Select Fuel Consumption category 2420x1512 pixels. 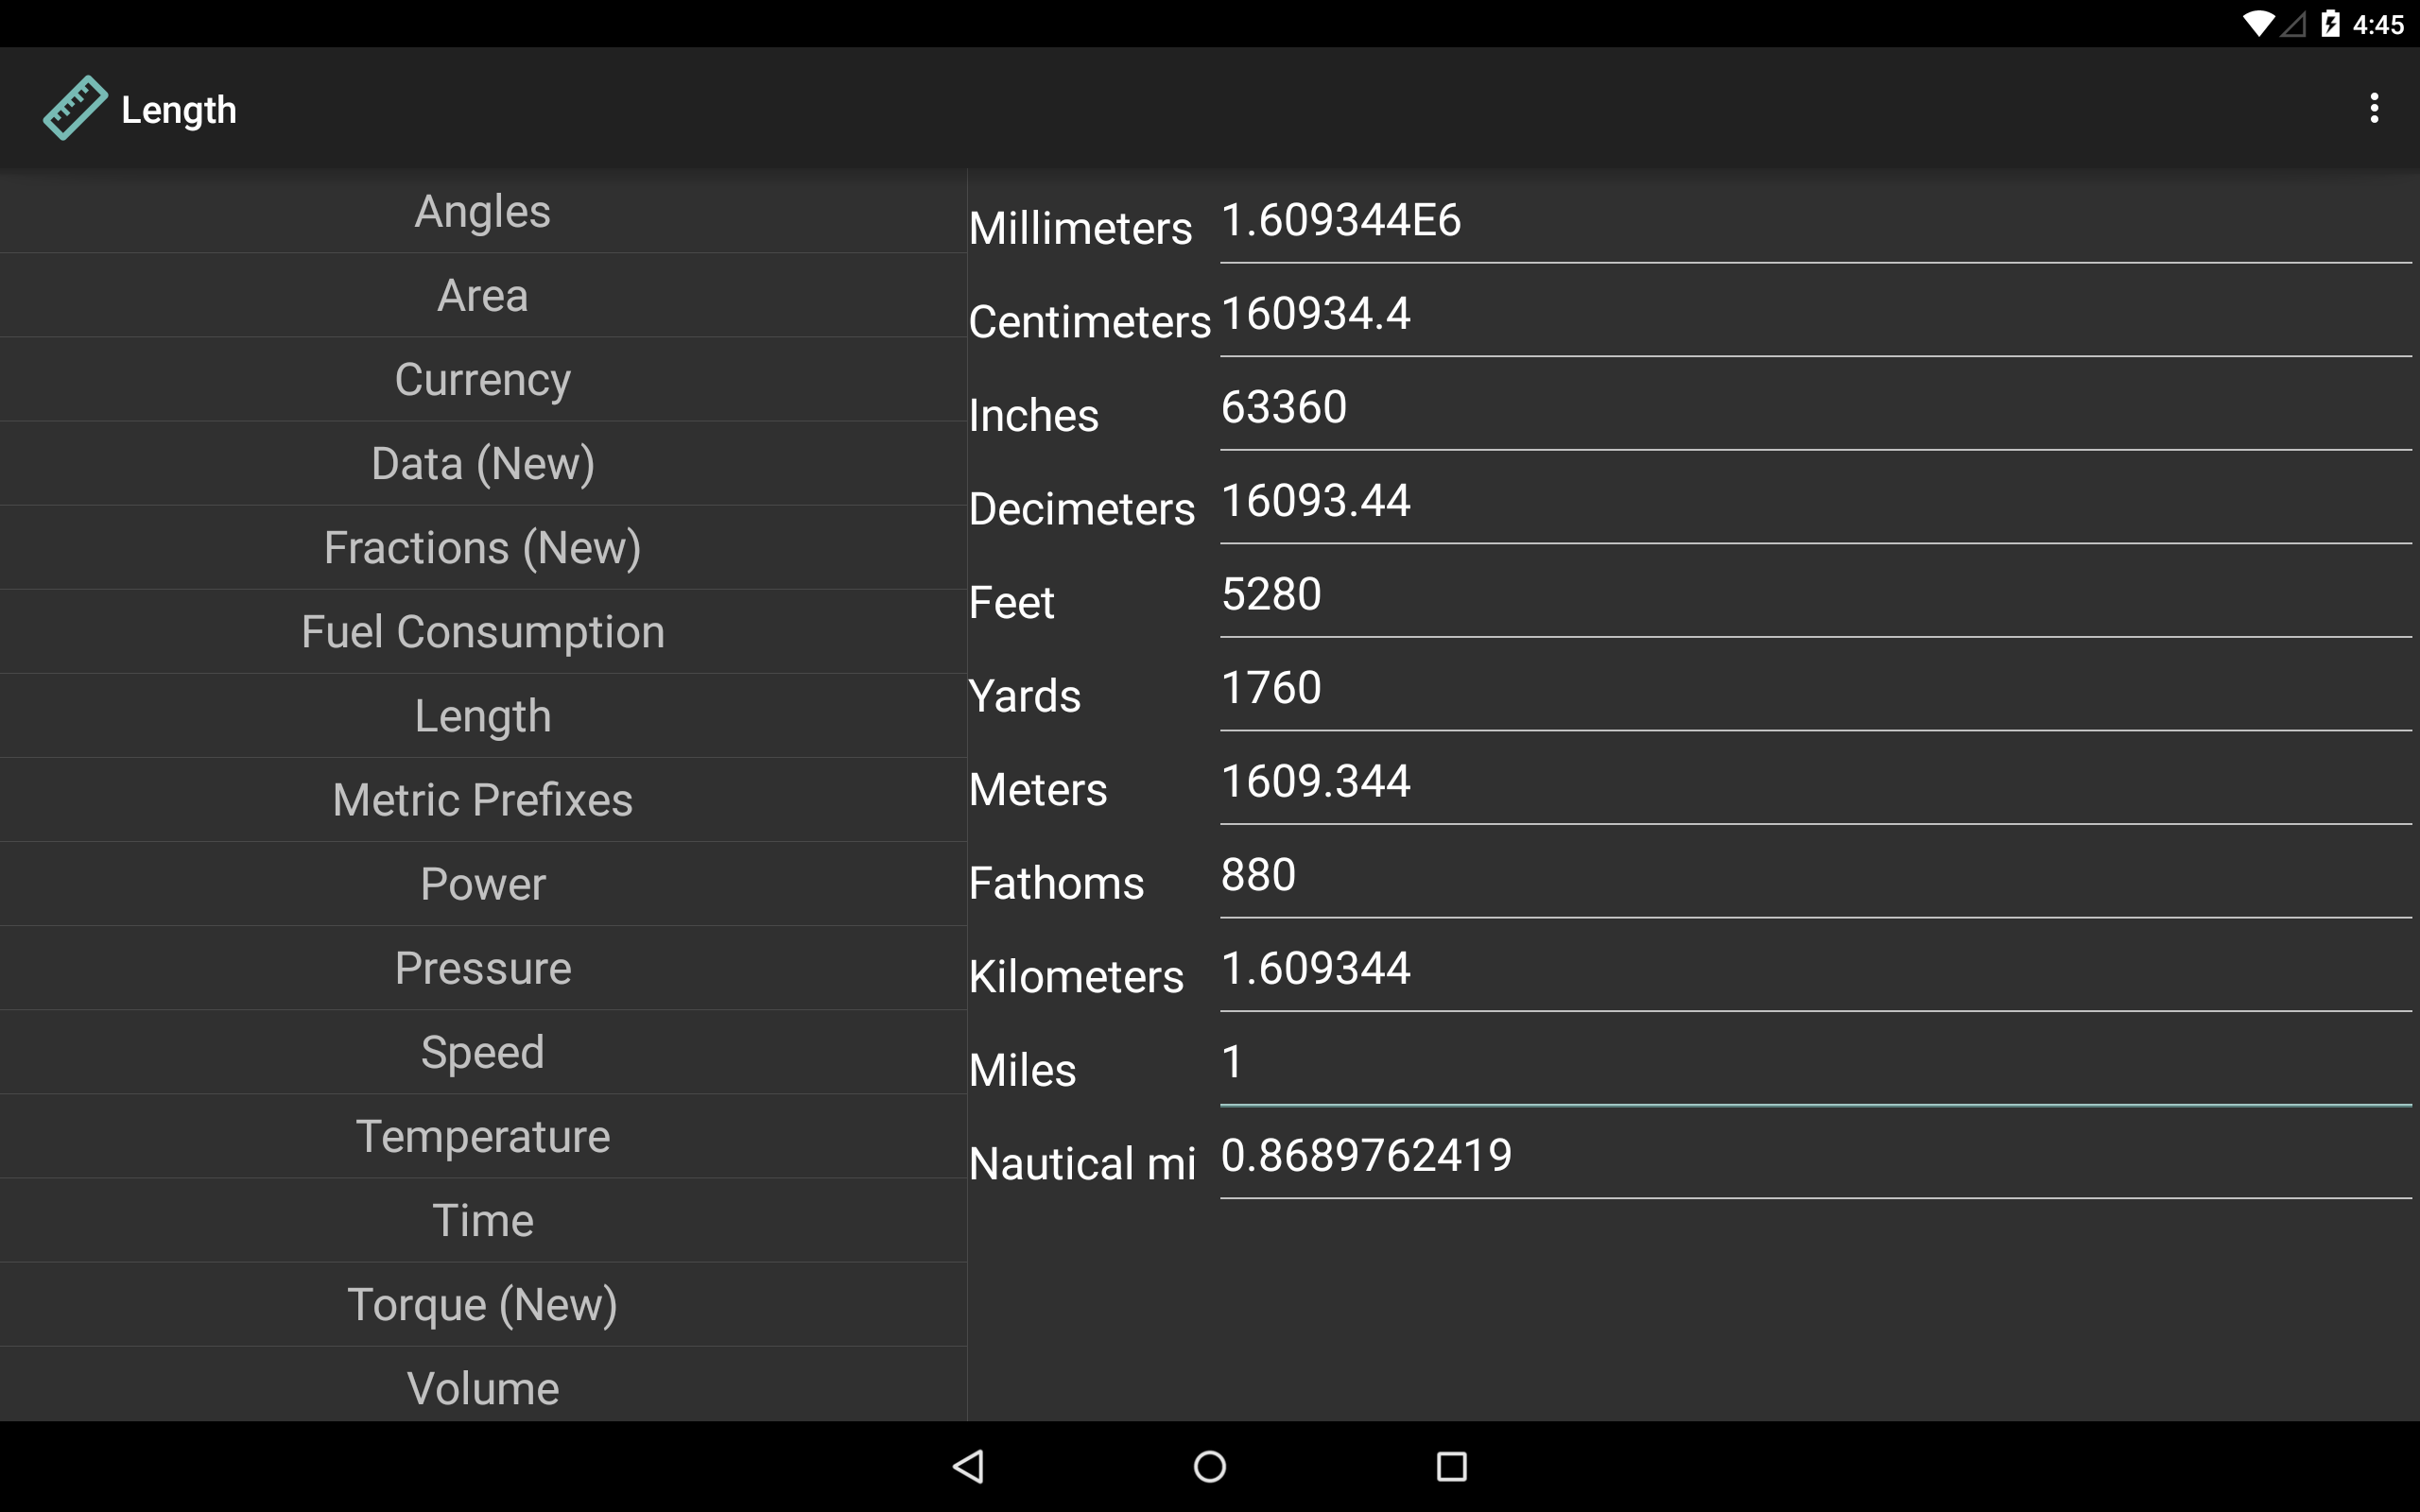tap(483, 631)
